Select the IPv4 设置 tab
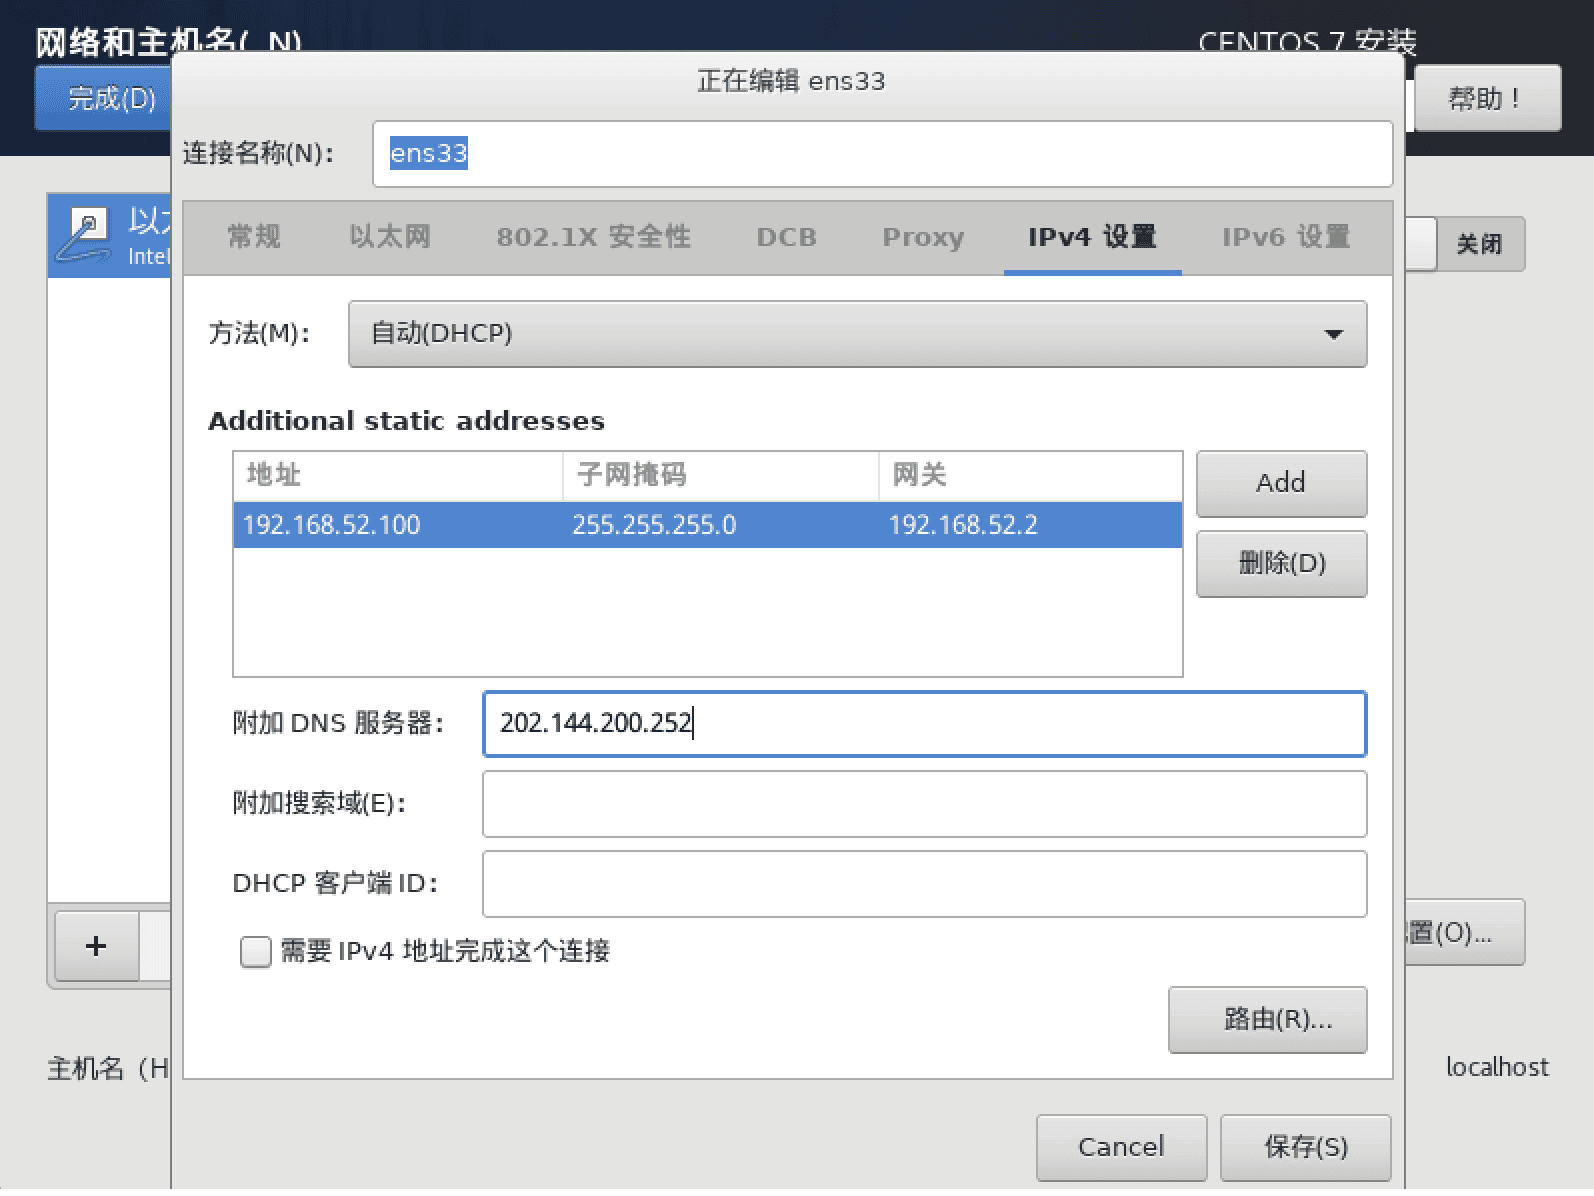This screenshot has height=1196, width=1594. (x=1093, y=237)
